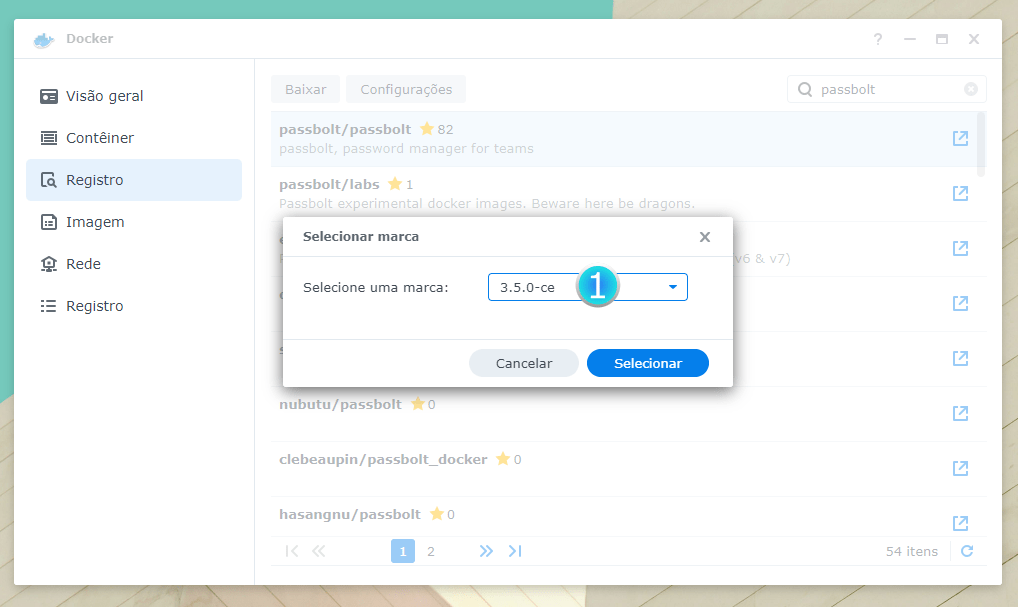This screenshot has height=607, width=1018.
Task: Close the Selecionar marca dialog
Action: tap(705, 237)
